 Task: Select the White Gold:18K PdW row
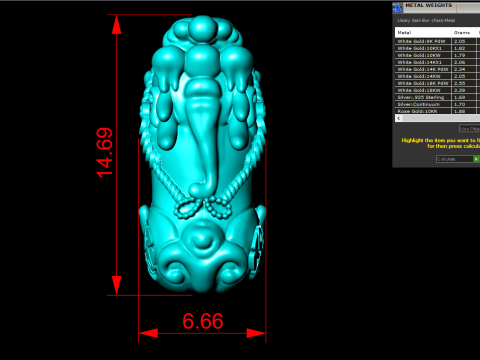(x=437, y=83)
